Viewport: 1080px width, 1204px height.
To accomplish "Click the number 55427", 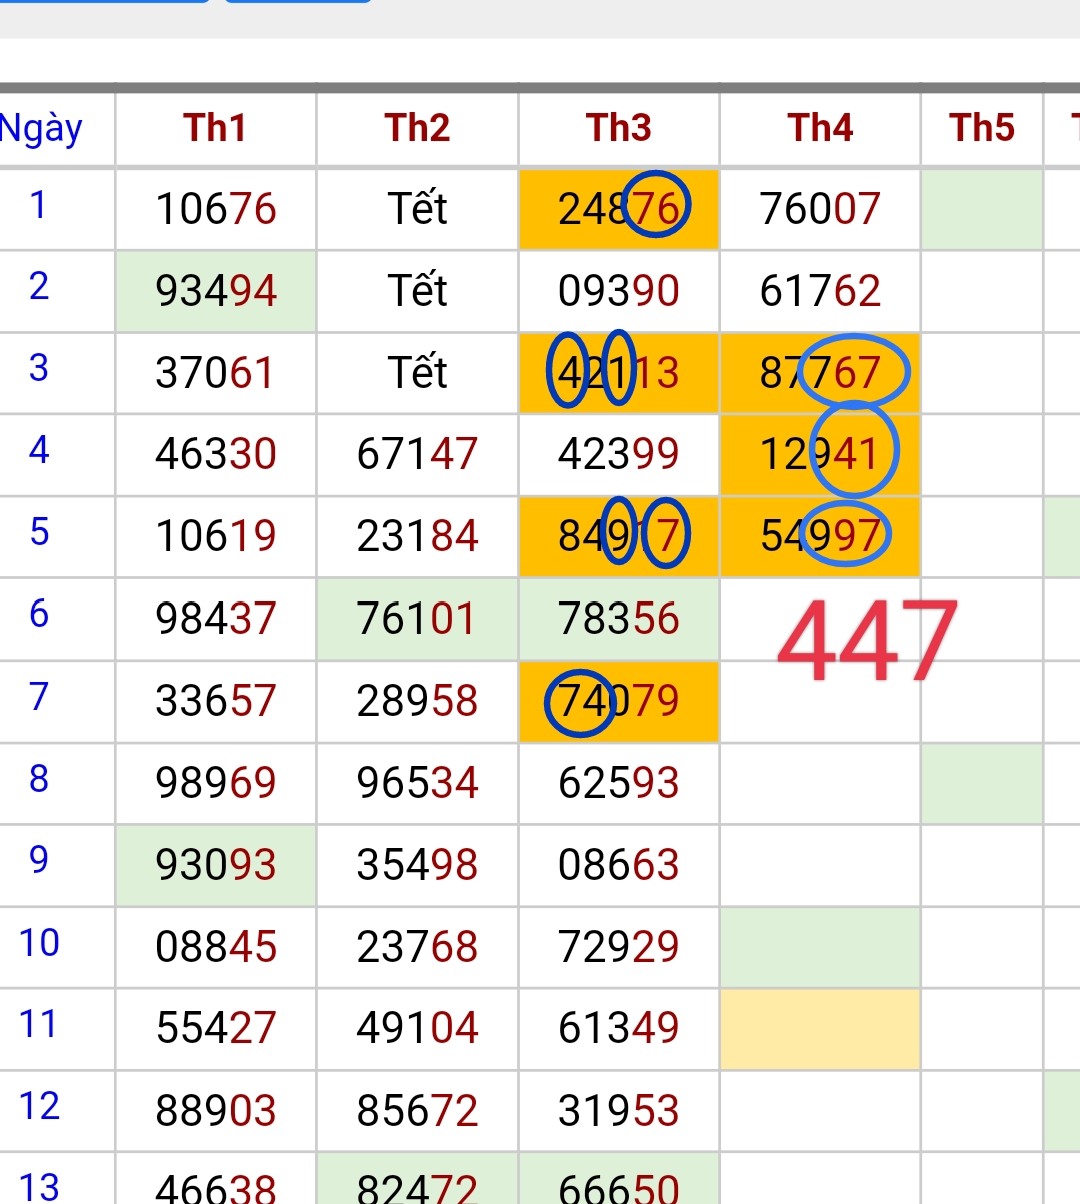I will tap(216, 1029).
